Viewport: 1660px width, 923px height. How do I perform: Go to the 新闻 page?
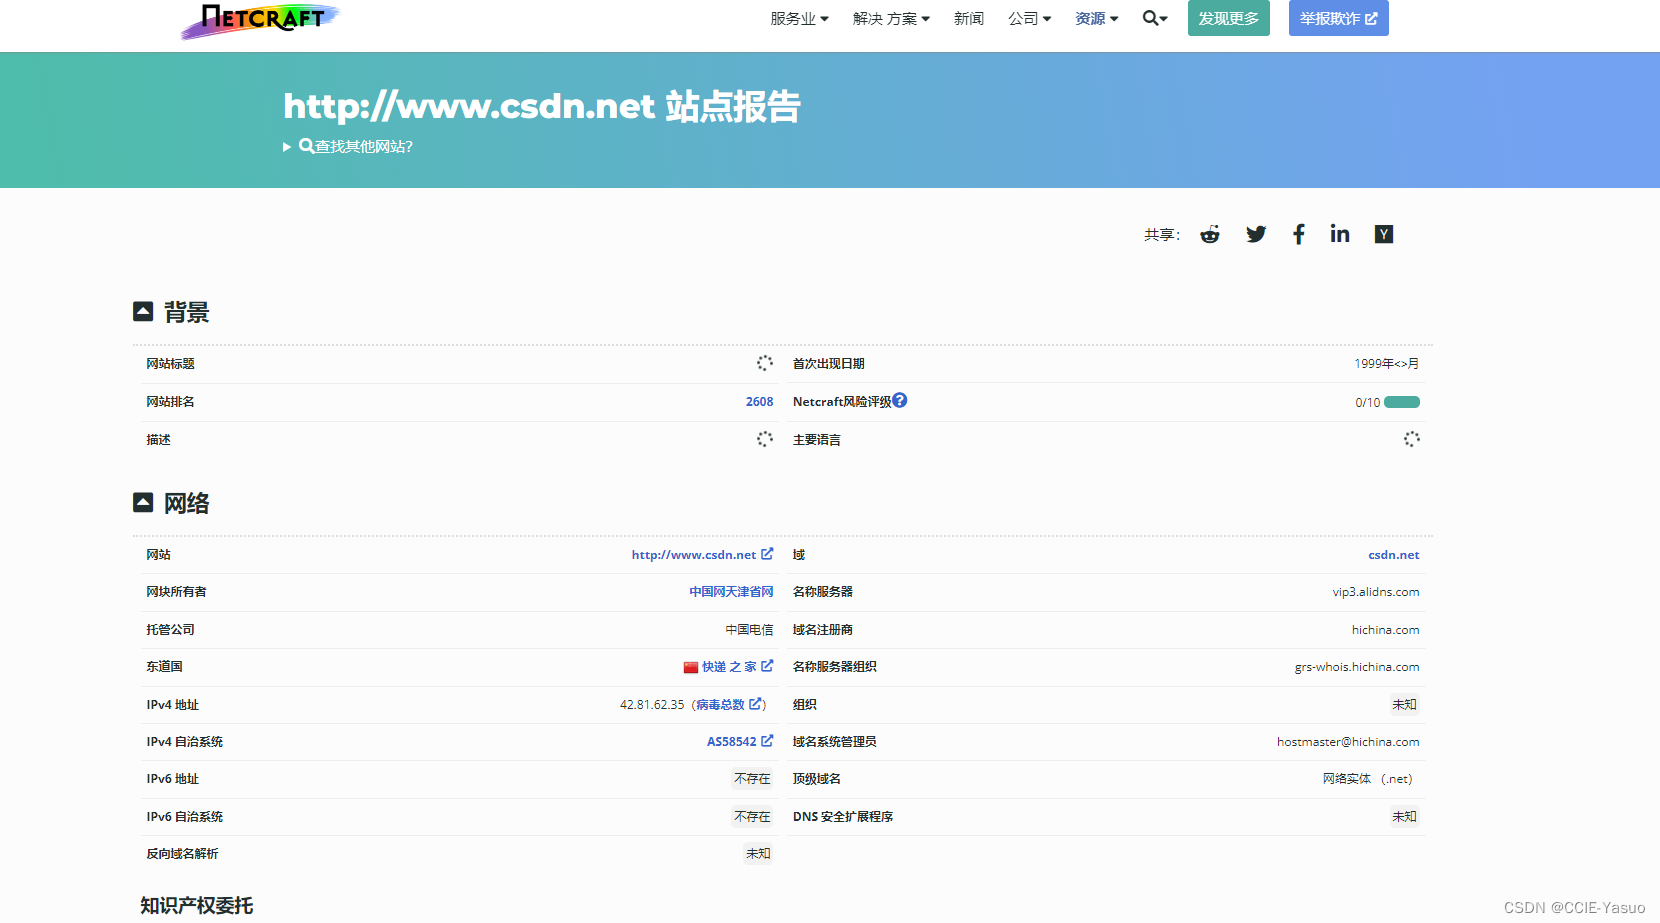point(969,19)
